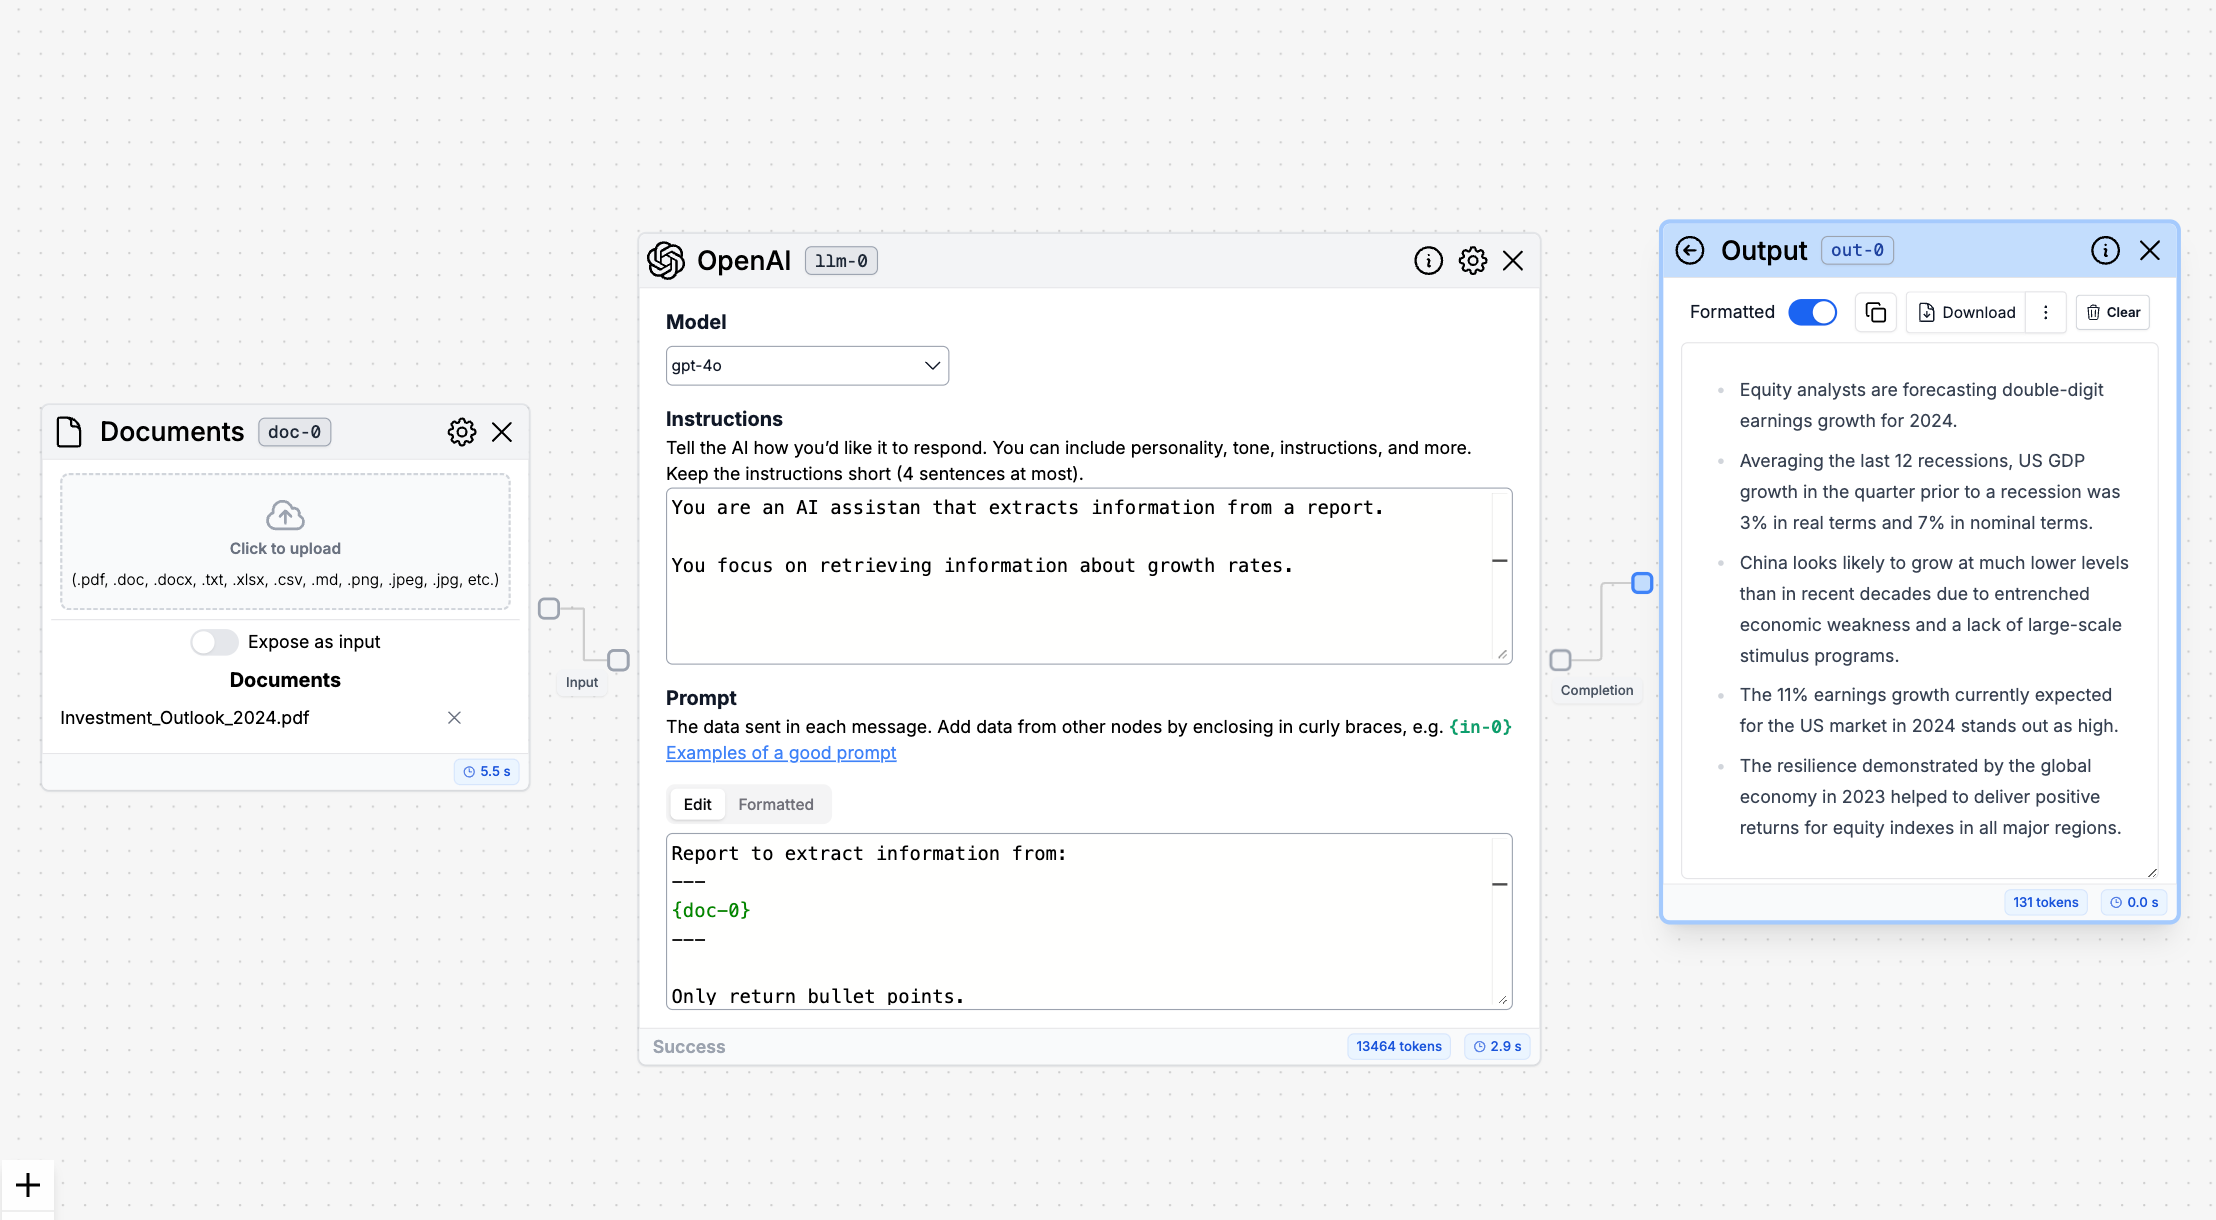Click the copy icon in Output panel
The height and width of the screenshot is (1220, 2216).
pyautogui.click(x=1875, y=313)
